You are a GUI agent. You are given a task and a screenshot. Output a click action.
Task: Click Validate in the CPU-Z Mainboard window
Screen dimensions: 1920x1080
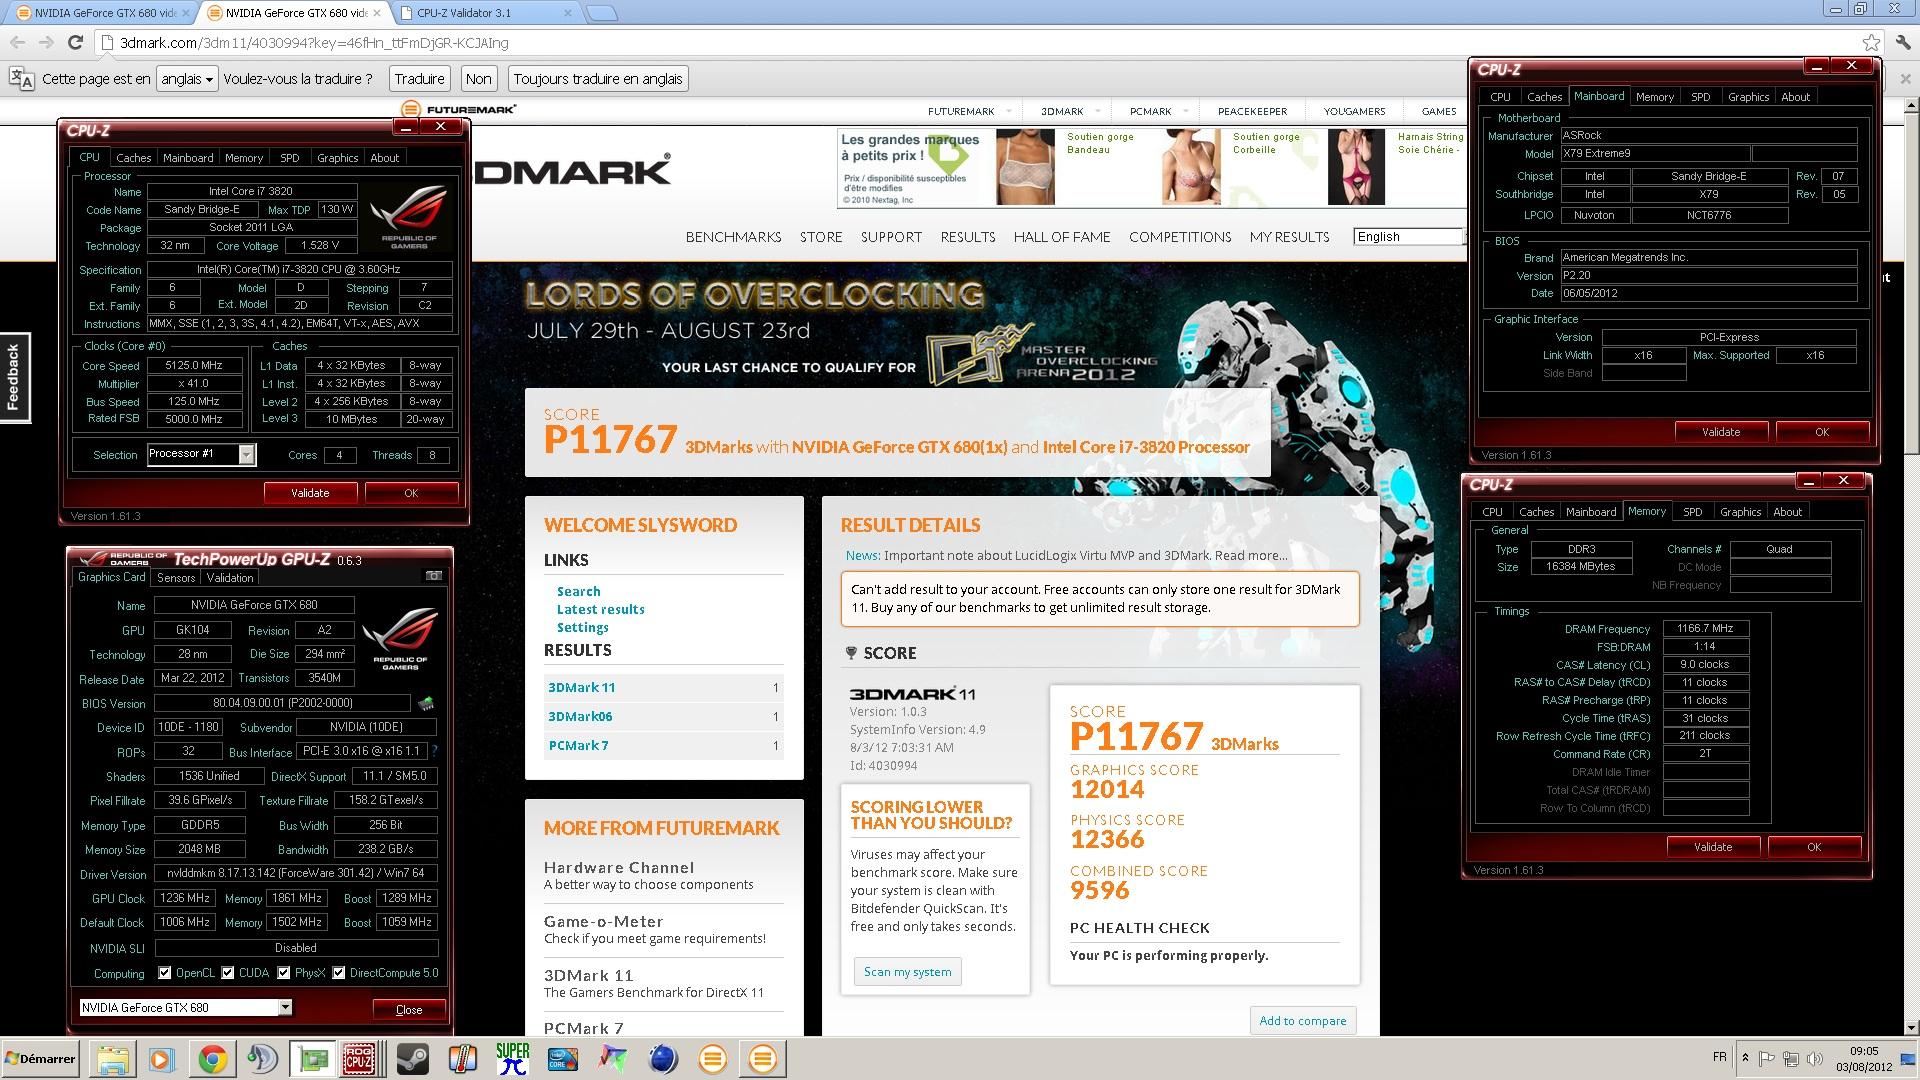tap(1720, 432)
